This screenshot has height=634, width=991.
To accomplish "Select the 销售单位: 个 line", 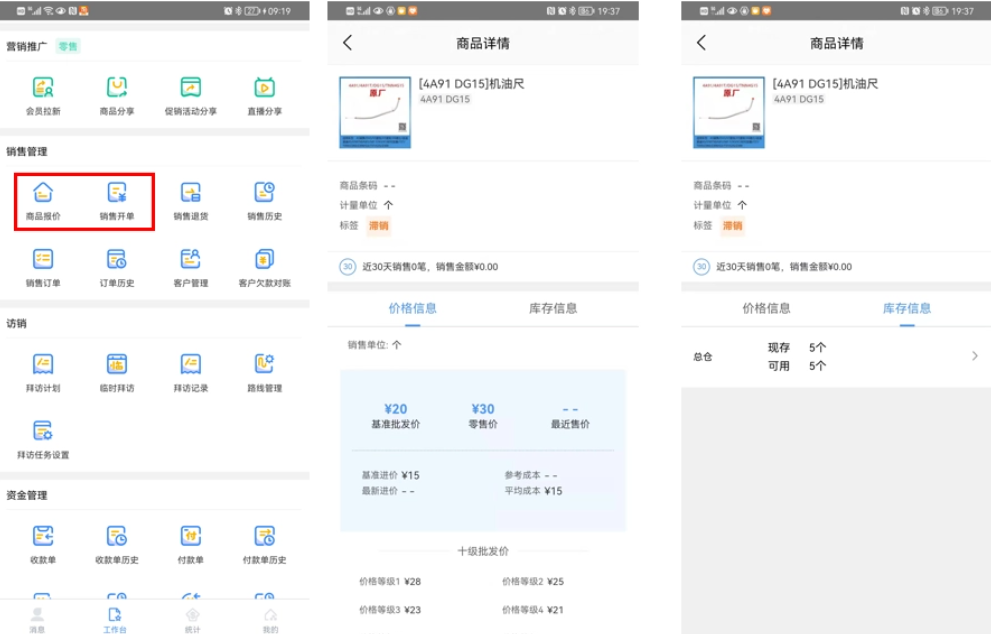I will [374, 345].
